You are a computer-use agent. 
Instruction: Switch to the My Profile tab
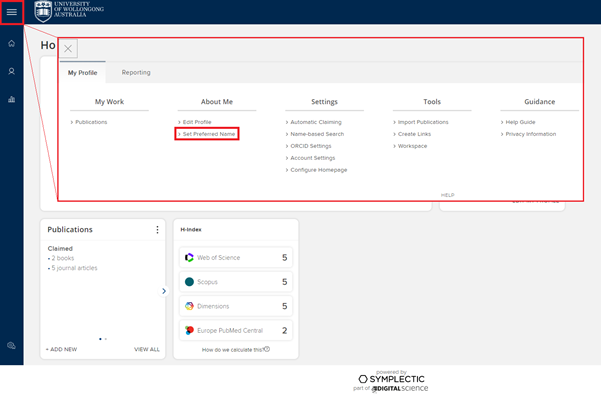point(82,72)
